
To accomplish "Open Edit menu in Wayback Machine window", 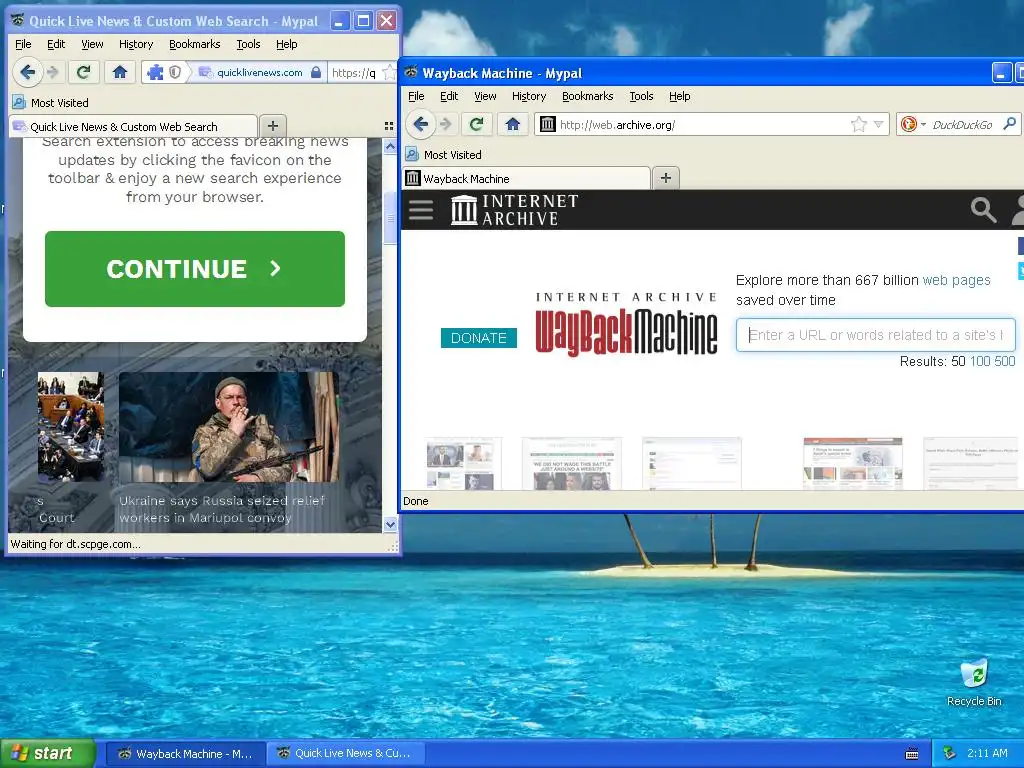I will (449, 96).
